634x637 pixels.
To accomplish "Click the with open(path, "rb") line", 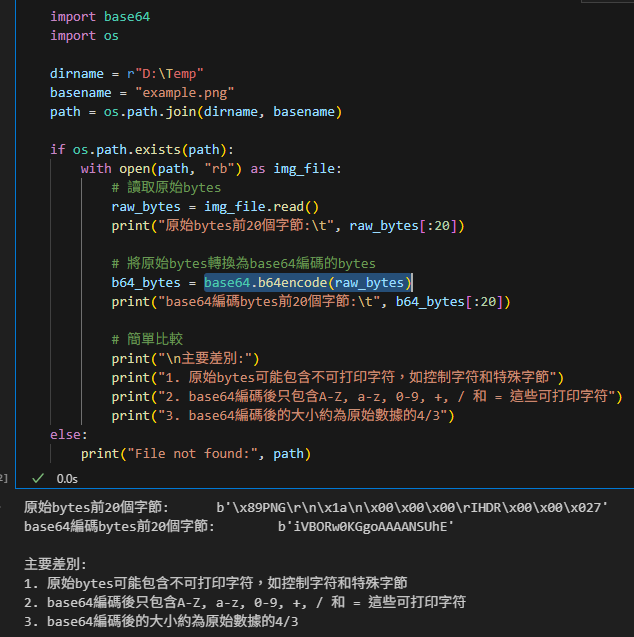I will click(211, 169).
